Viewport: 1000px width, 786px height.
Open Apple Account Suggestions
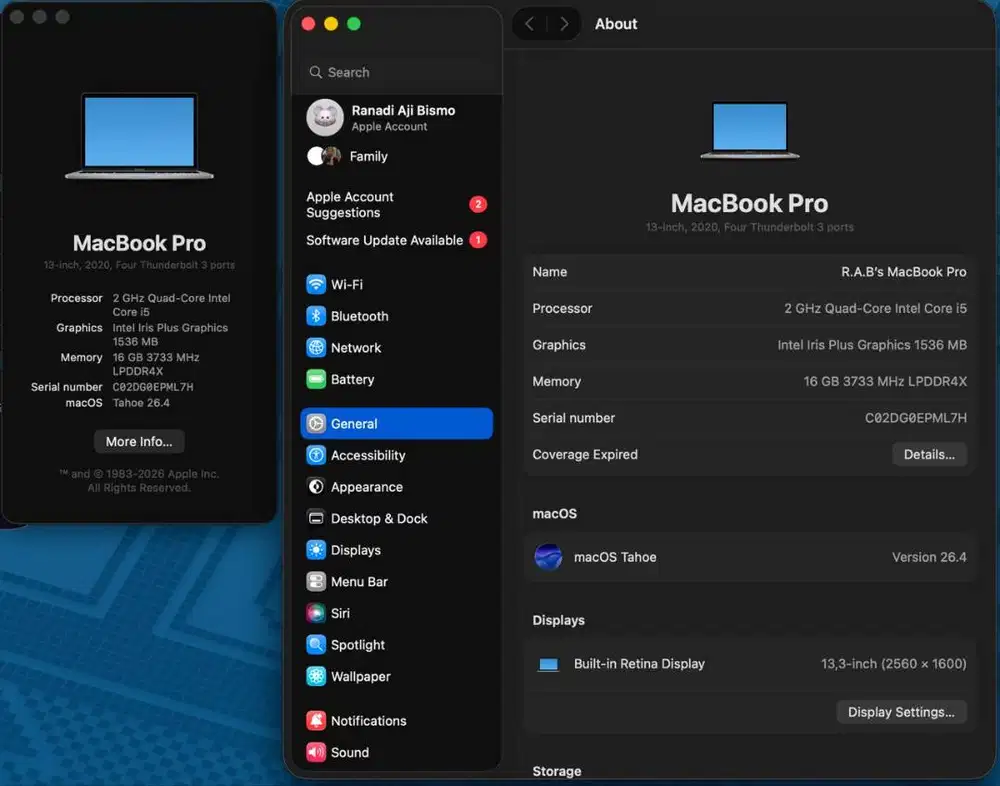click(397, 205)
